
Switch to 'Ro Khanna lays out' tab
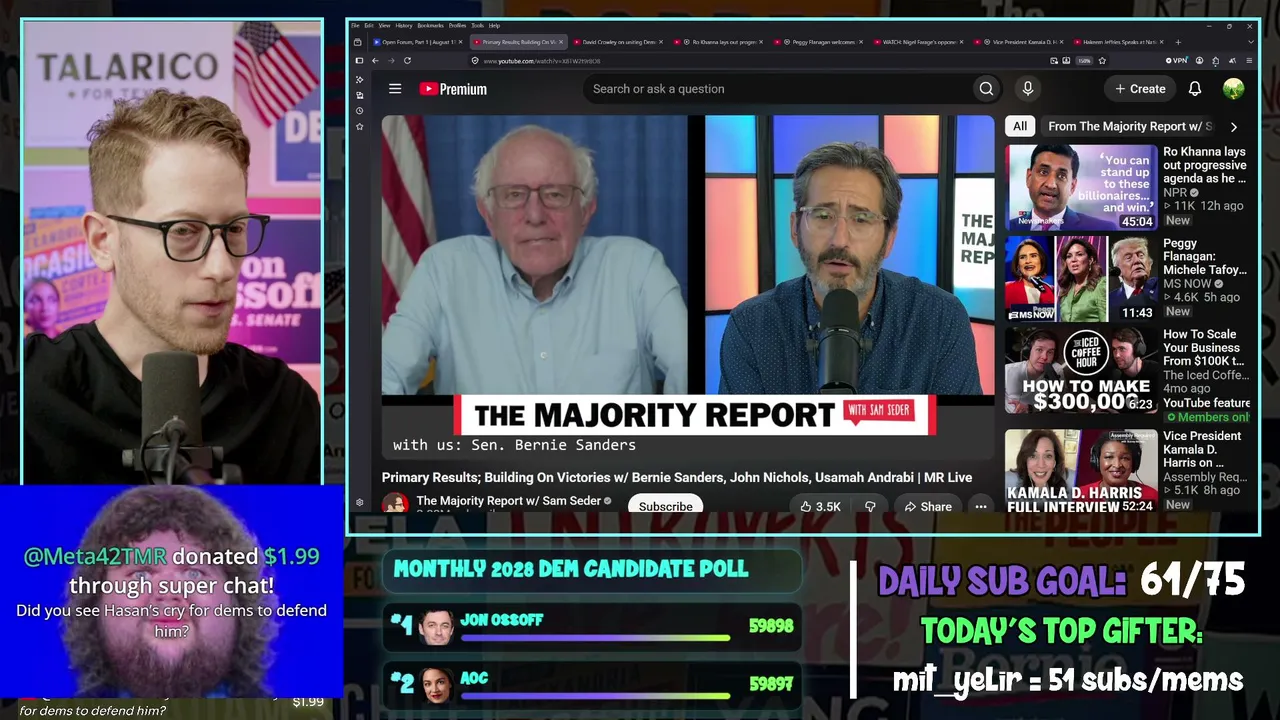[719, 42]
